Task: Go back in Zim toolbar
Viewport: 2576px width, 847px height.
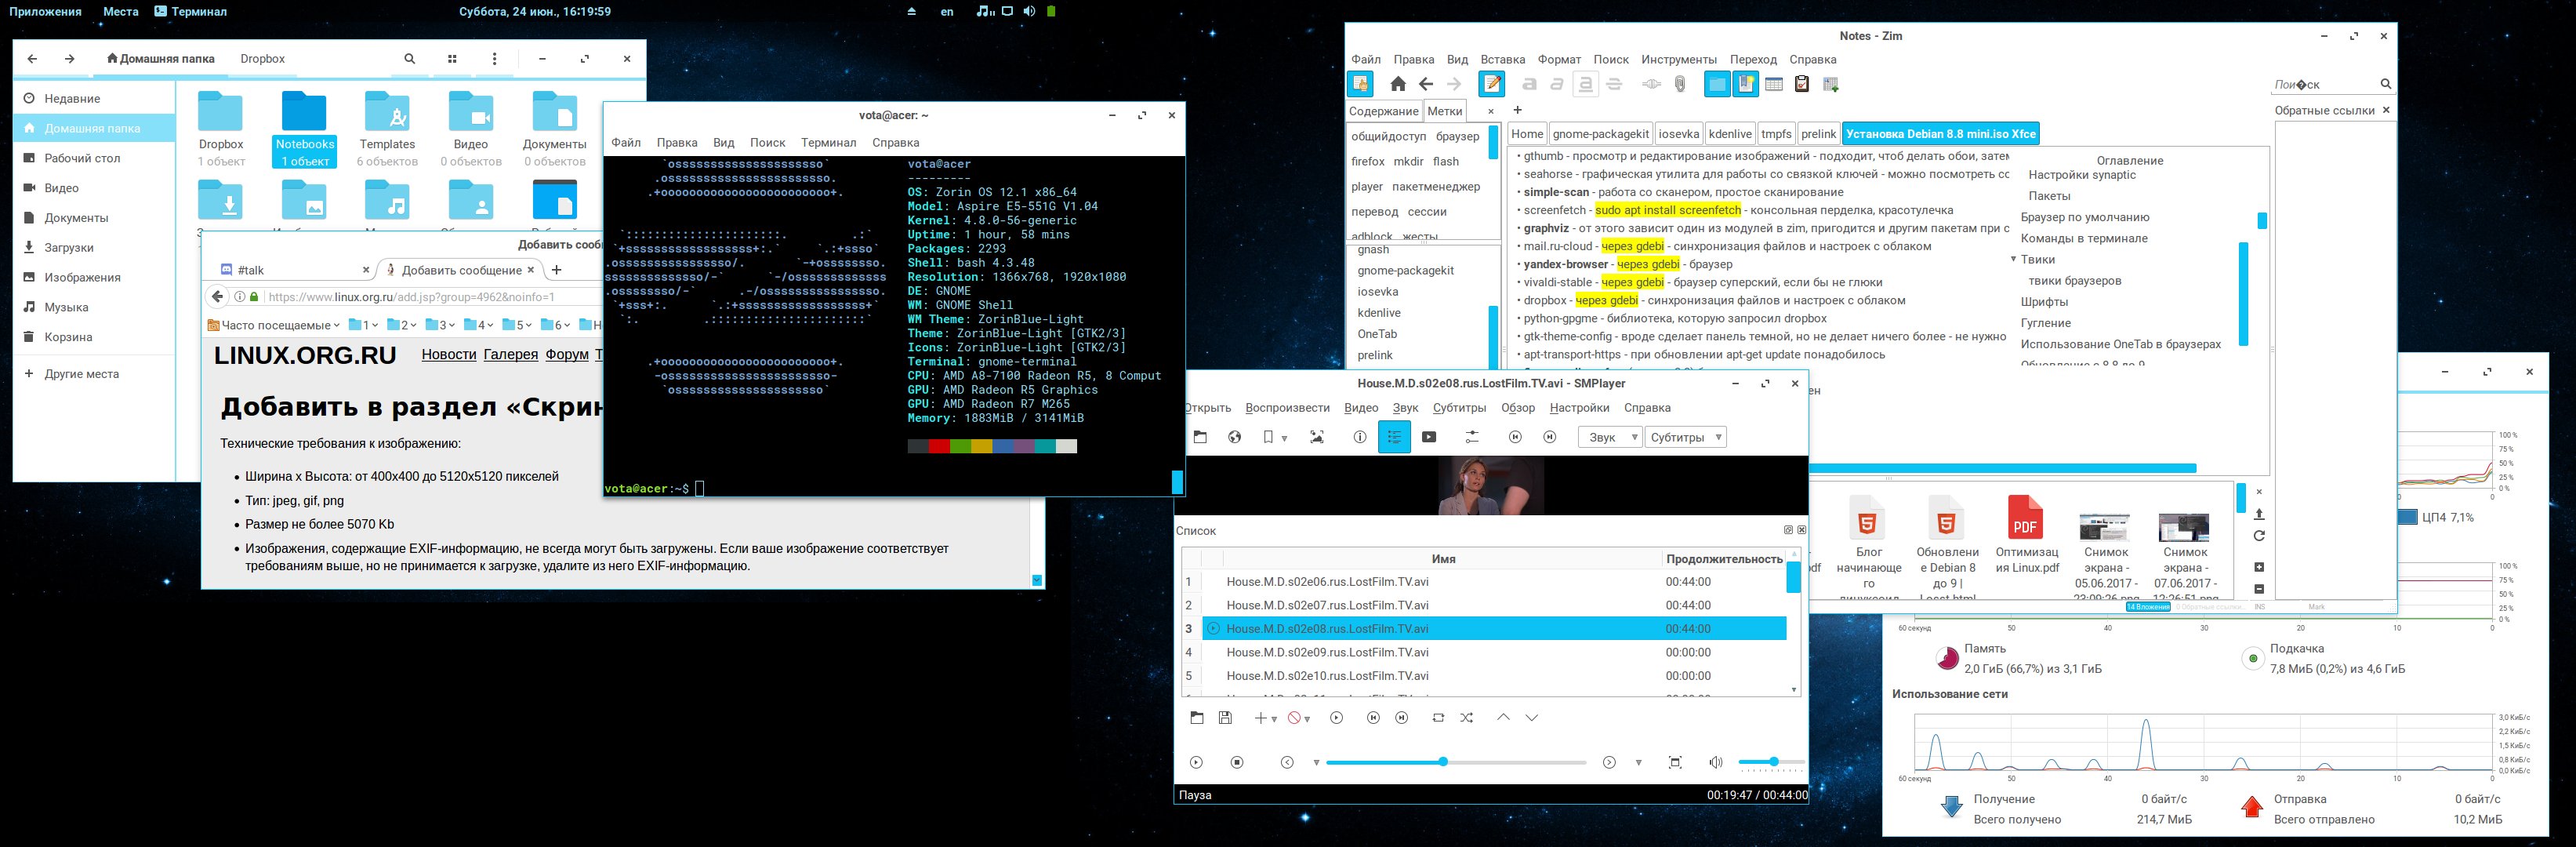Action: pos(1426,84)
